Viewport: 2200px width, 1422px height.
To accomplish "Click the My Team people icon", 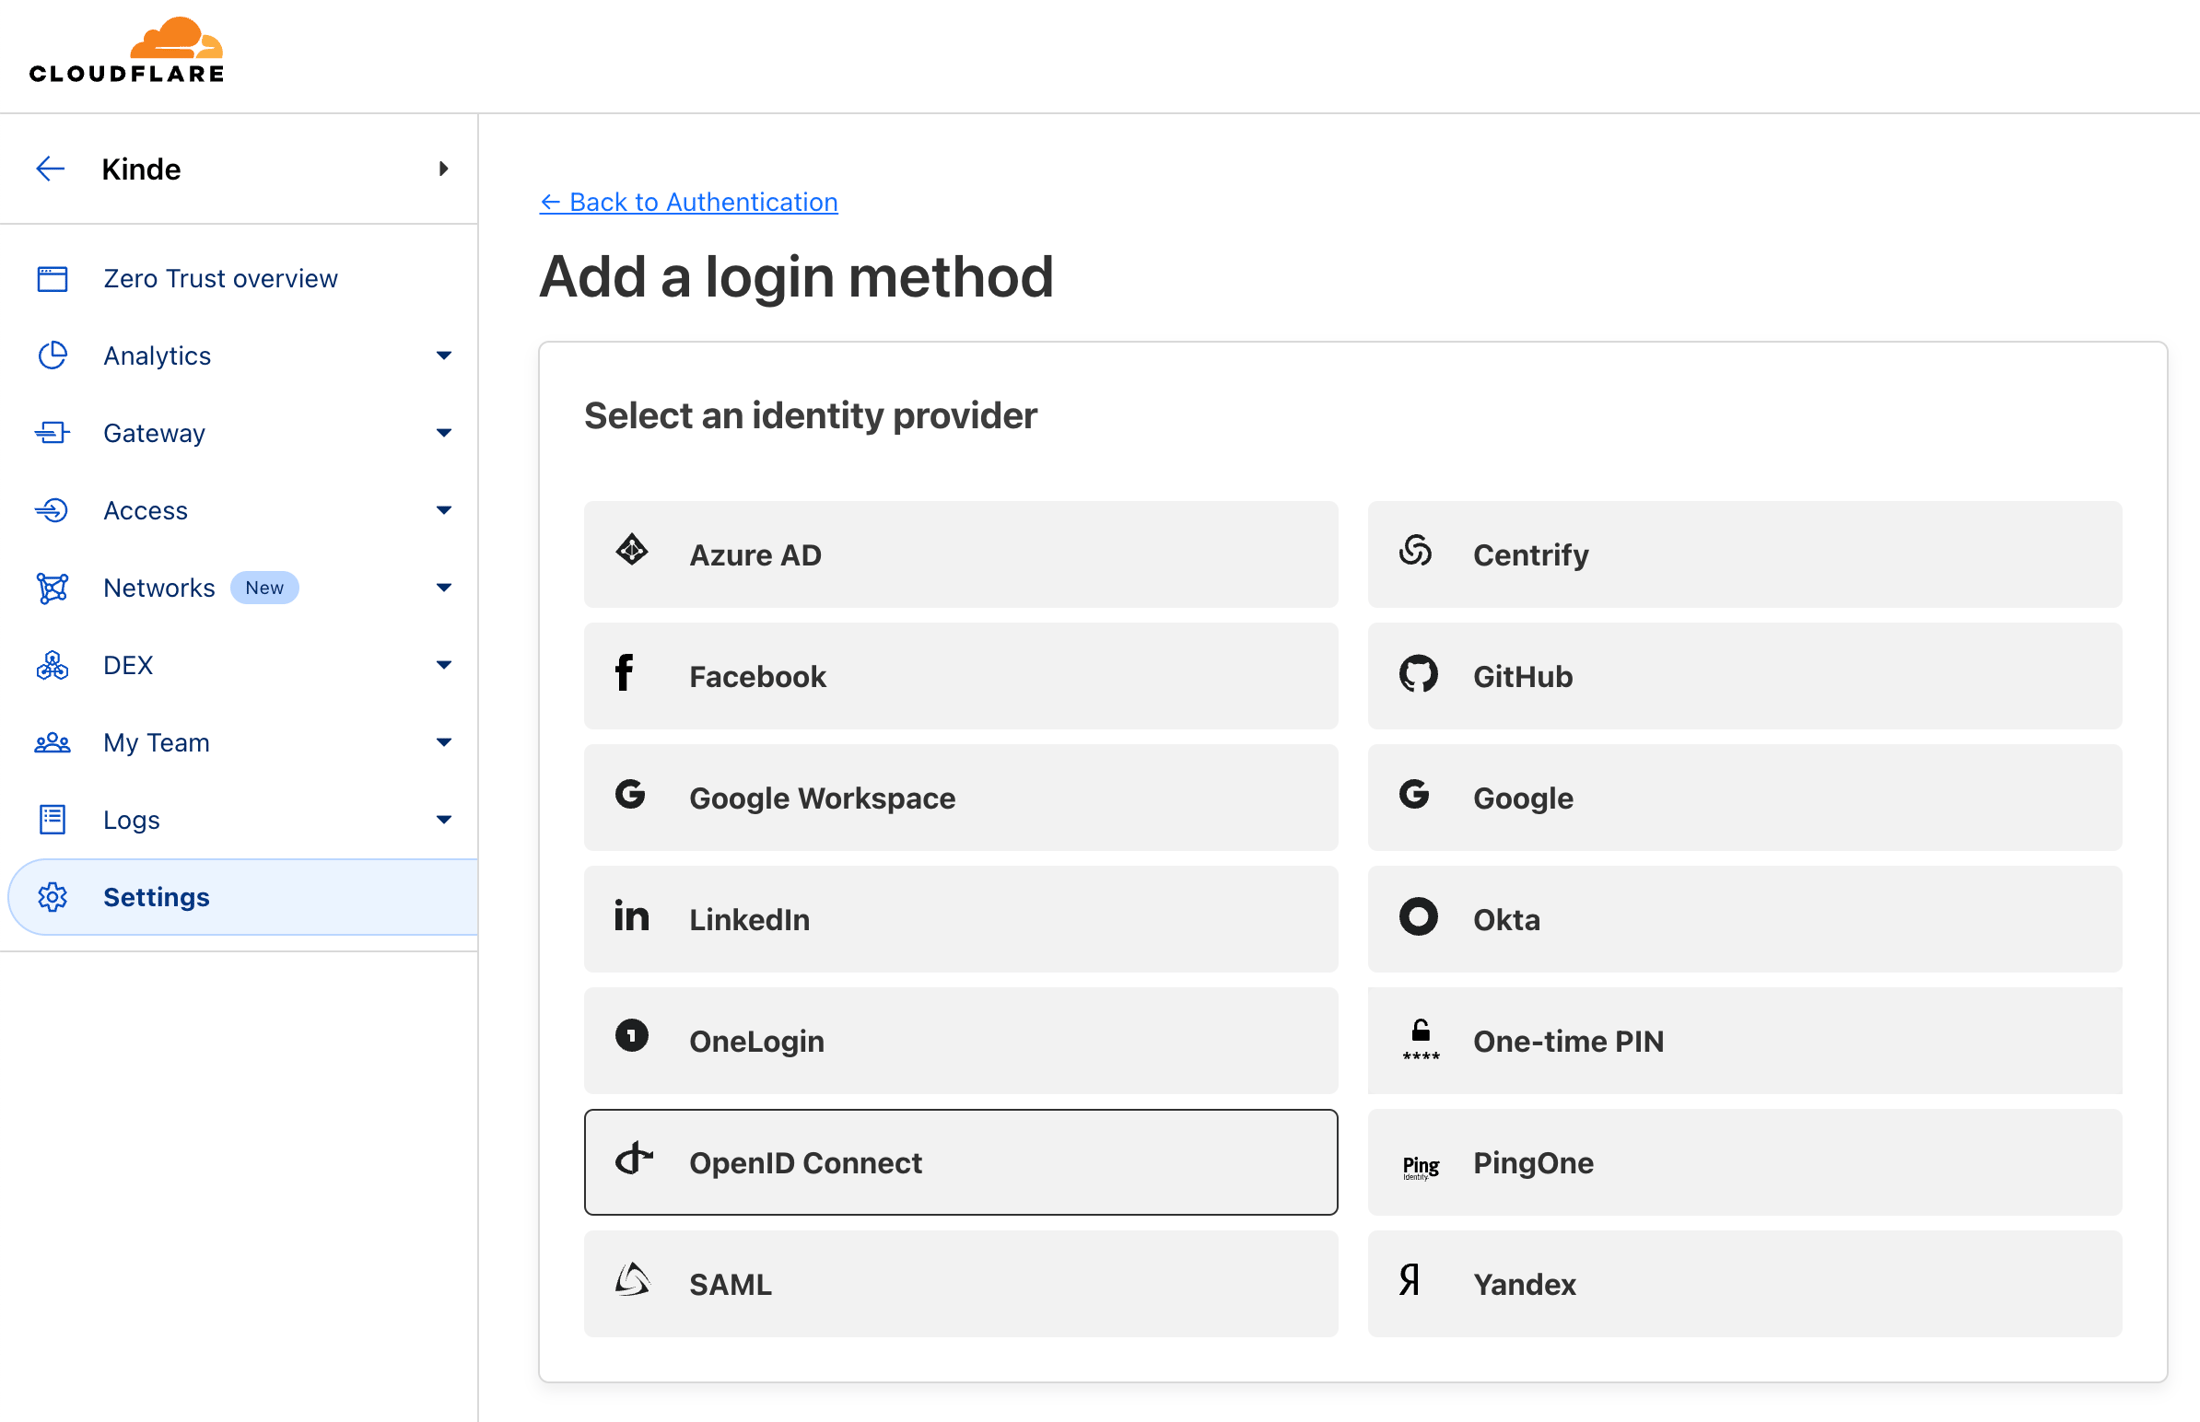I will [x=52, y=742].
